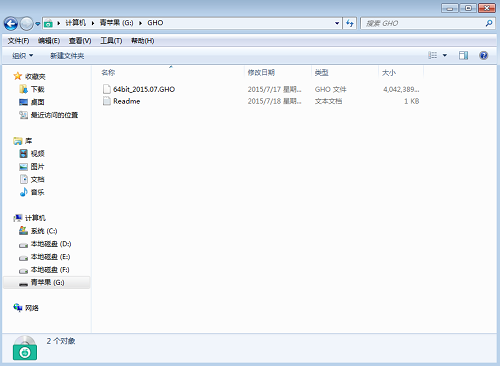Expand arrow after 计算机 in address bar
This screenshot has width=500, height=366.
coord(93,23)
